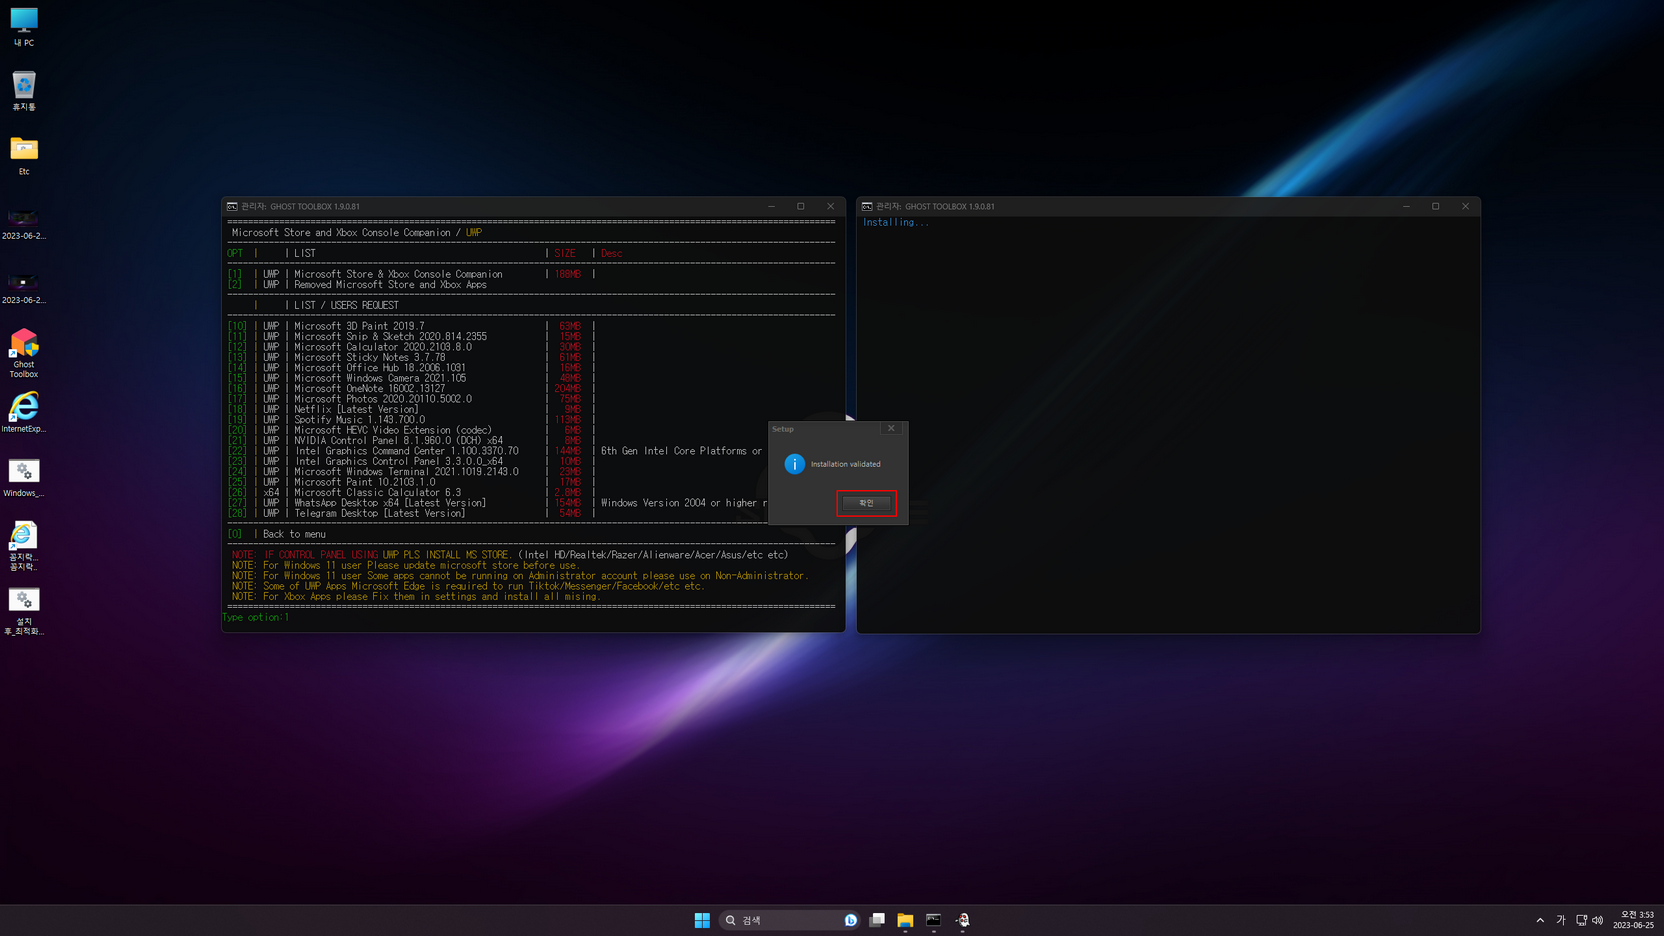Click the 'Microsoft 3D Paint 2019.7' row
Screen dimensions: 1664x936
[411, 326]
